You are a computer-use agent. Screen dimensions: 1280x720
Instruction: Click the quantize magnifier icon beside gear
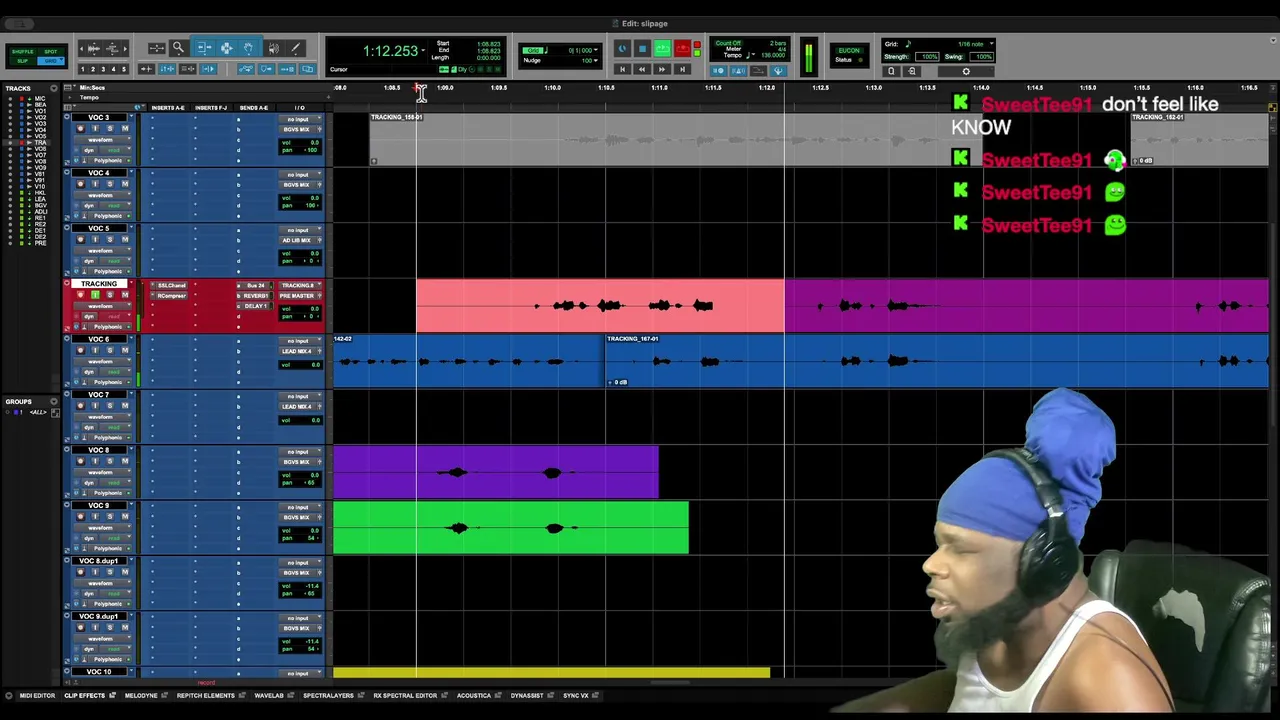911,71
